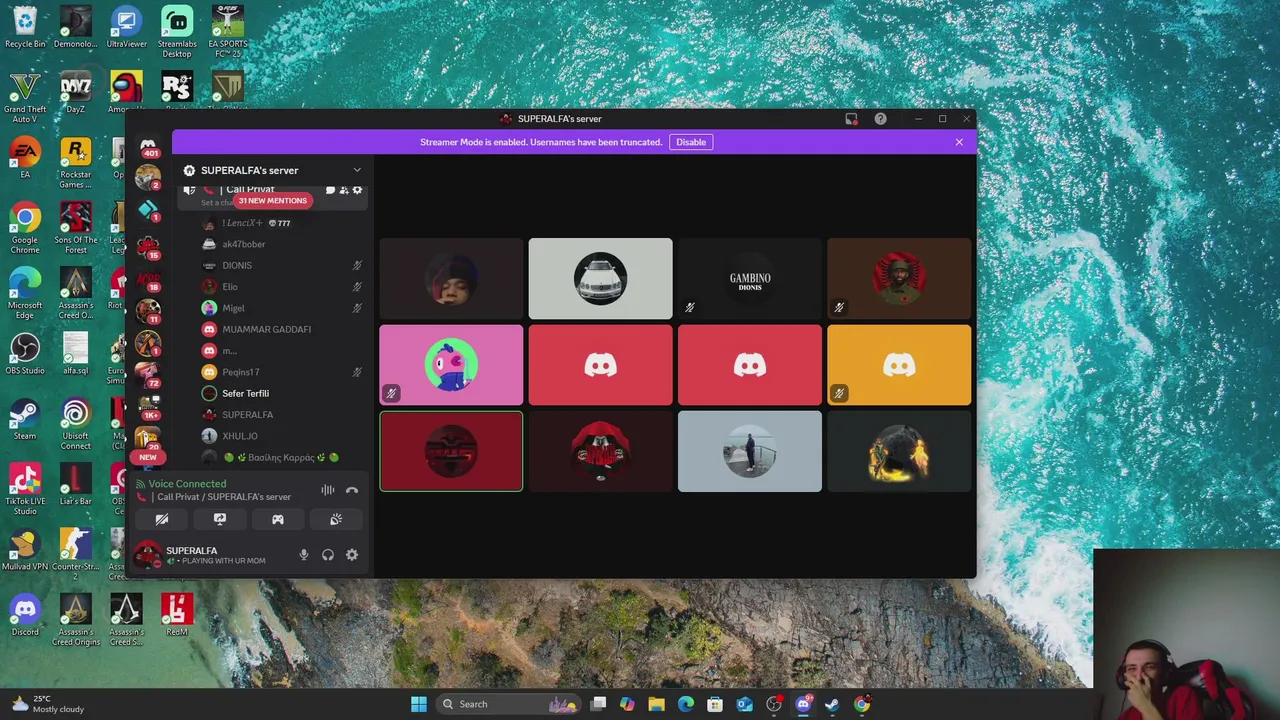Screen dimensions: 1280x720
Task: Dismiss the Streamer Mode banner
Action: tap(959, 142)
